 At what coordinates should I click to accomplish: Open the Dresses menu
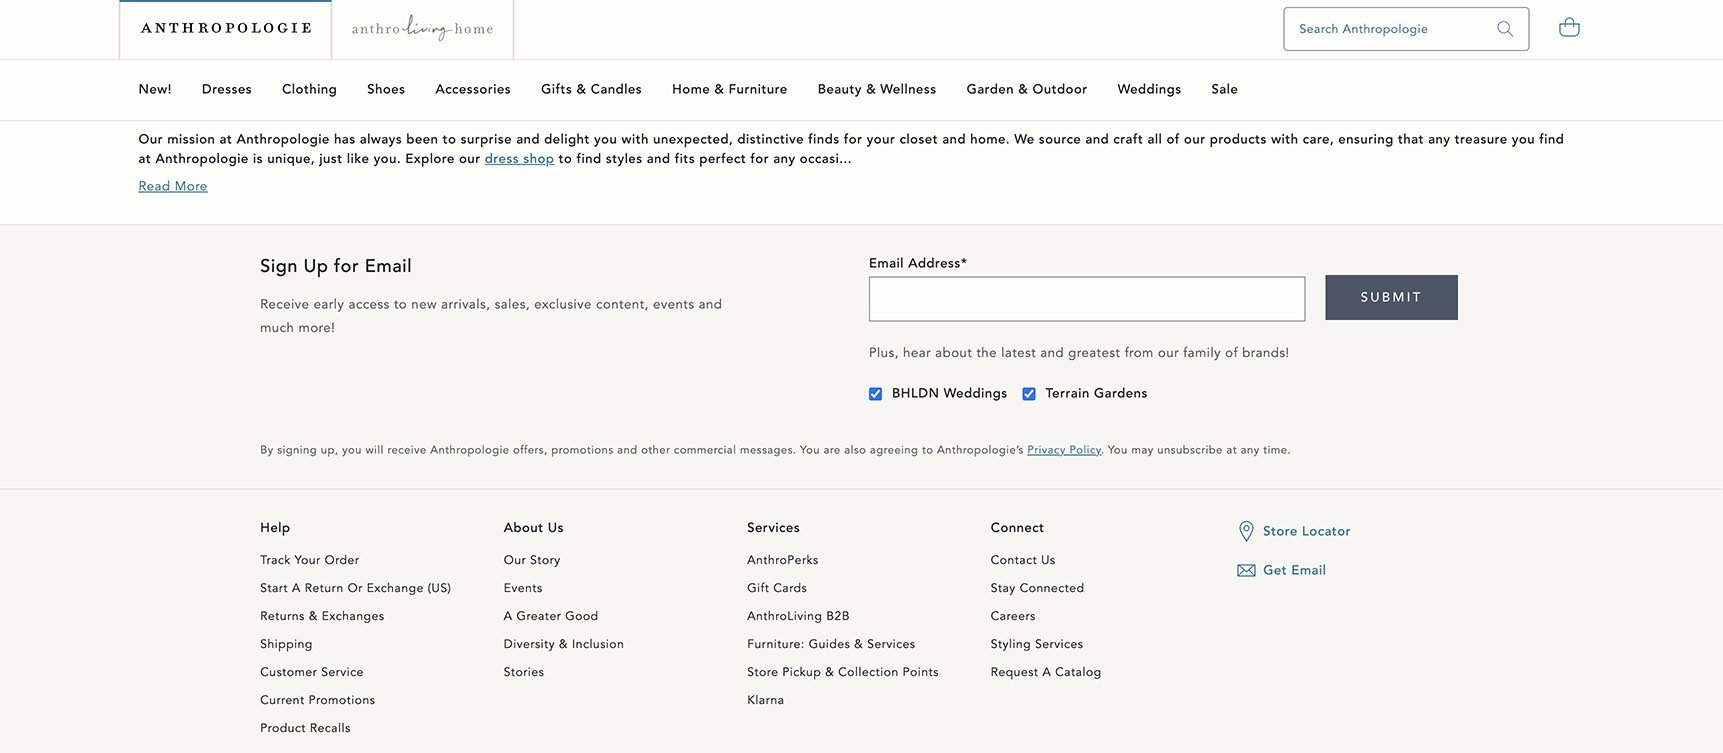coord(226,89)
